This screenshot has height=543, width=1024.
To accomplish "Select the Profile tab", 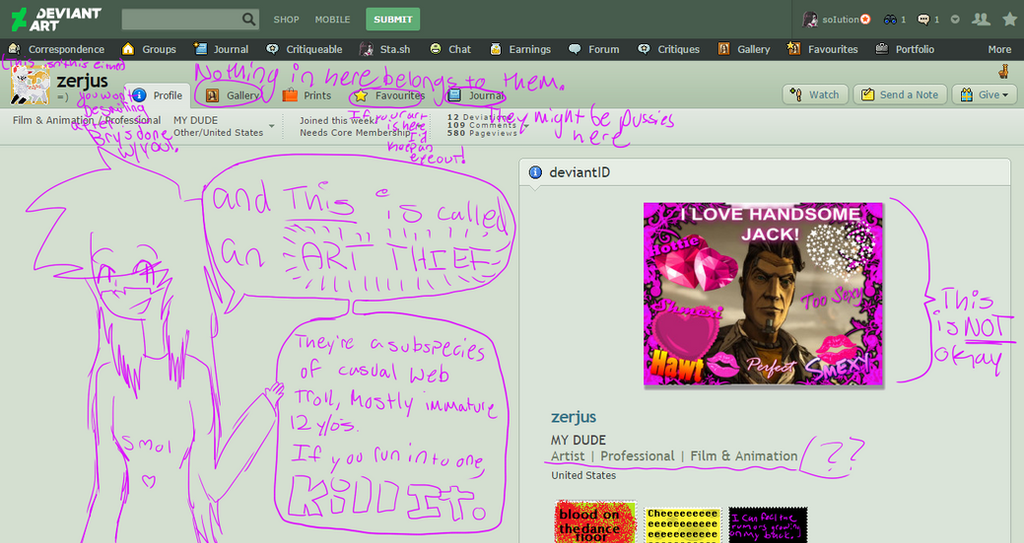I will pos(157,95).
